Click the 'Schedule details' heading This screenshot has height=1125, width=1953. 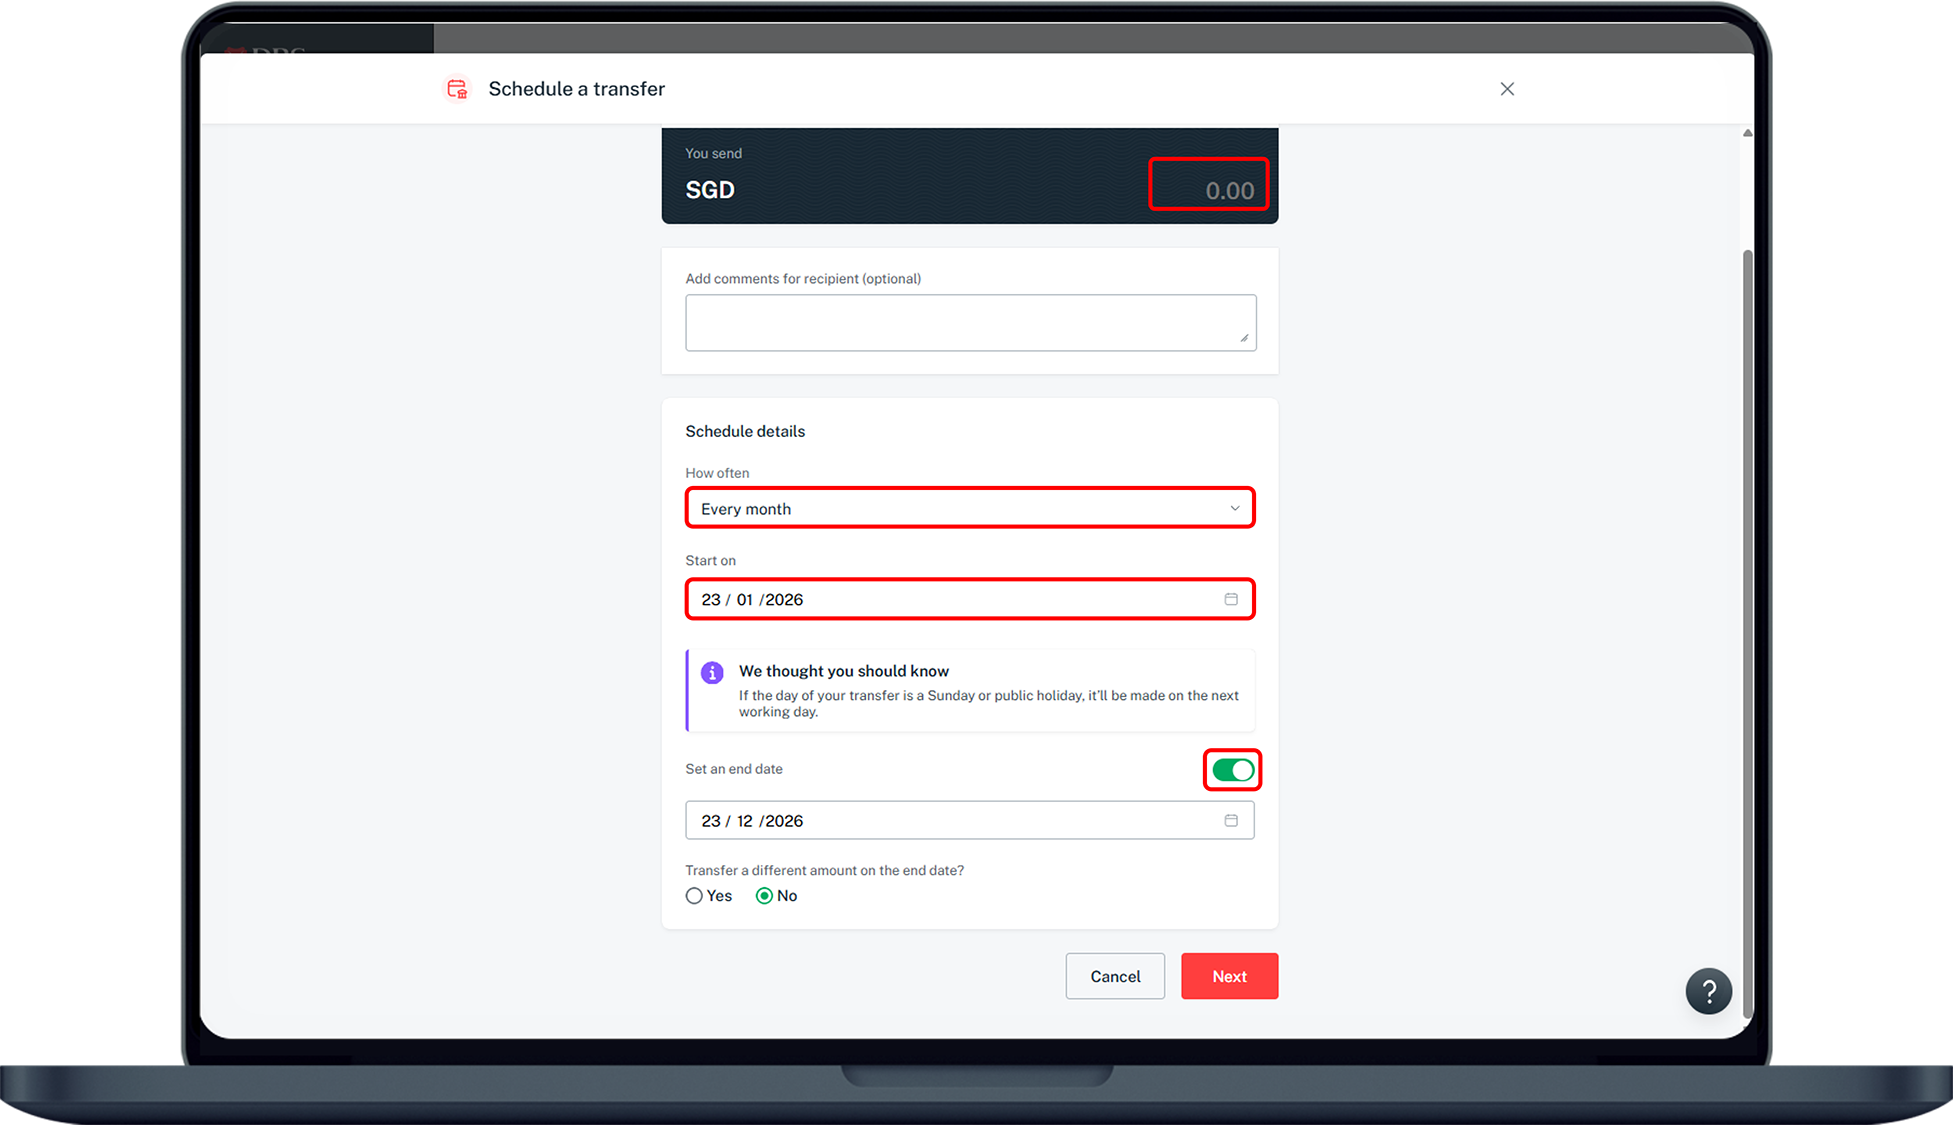[x=745, y=431]
